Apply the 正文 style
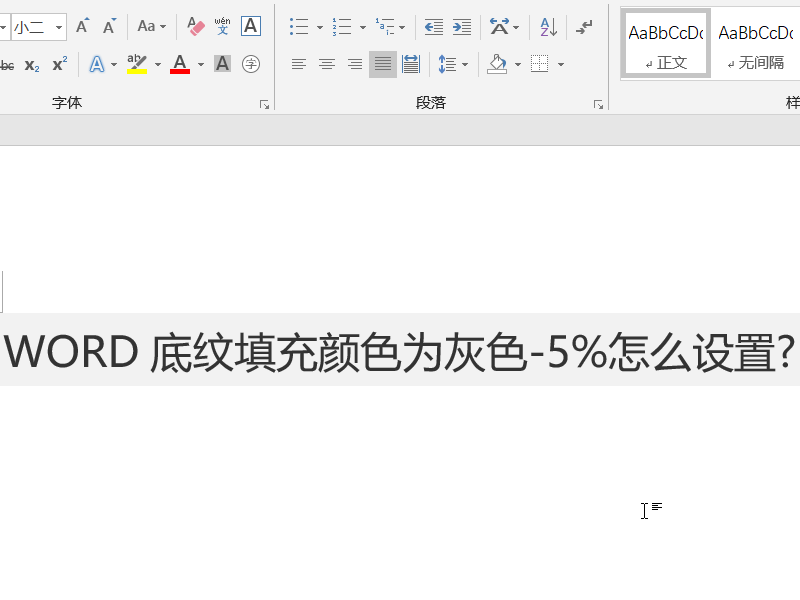This screenshot has width=800, height=600. pos(666,44)
